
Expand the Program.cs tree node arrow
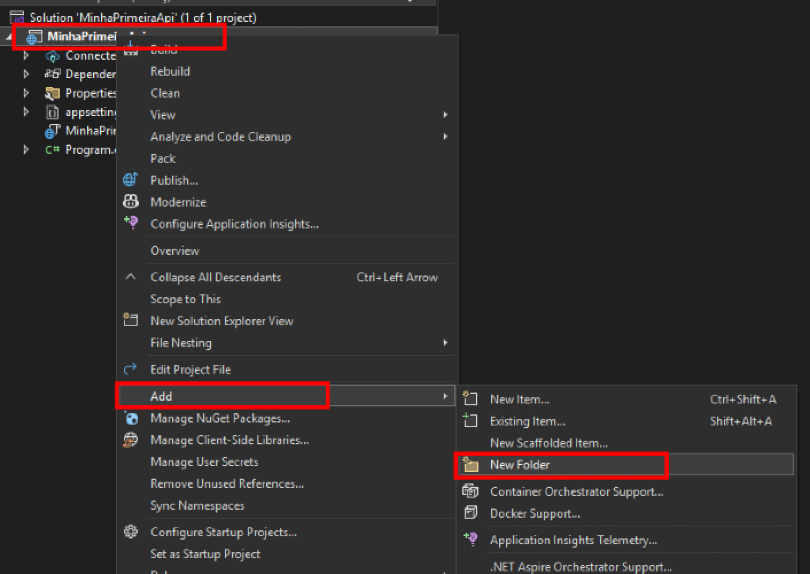coord(26,150)
